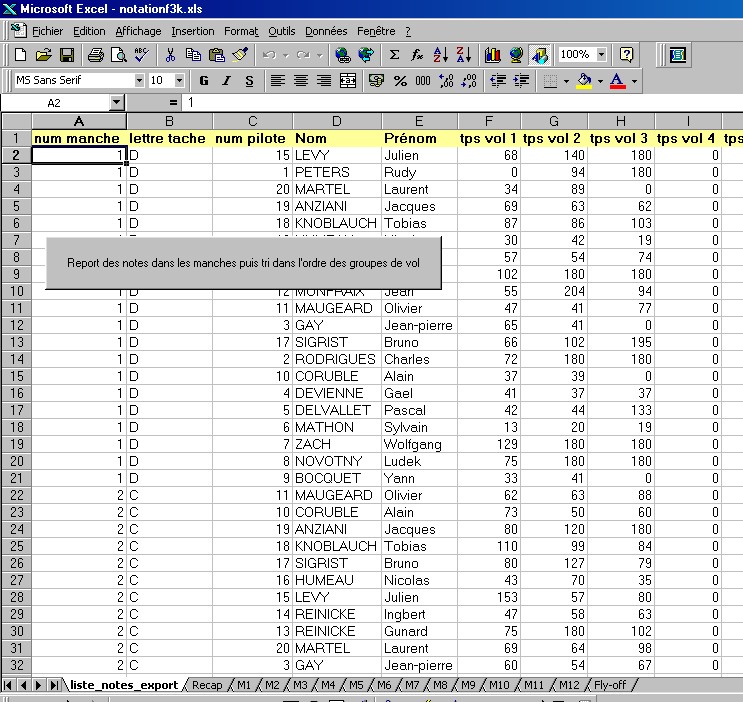743x702 pixels.
Task: Open the 100% zoom dropdown
Action: 601,55
